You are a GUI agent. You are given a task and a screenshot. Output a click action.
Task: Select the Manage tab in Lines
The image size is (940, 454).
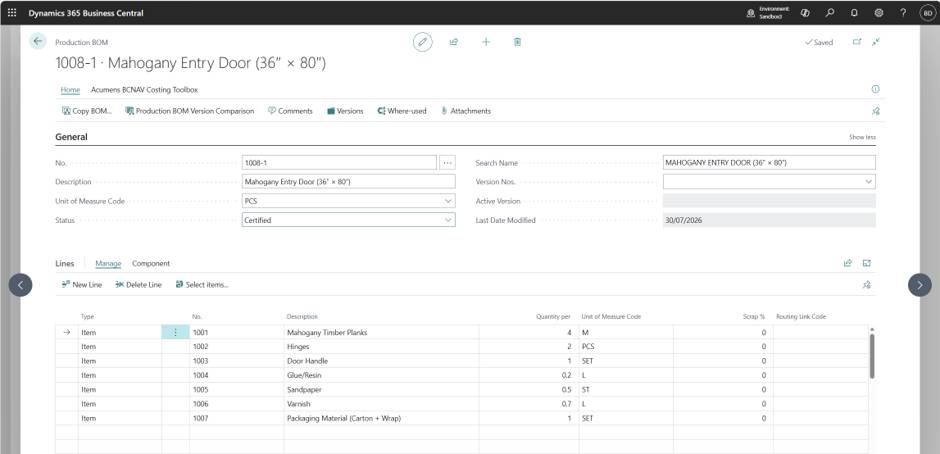(108, 264)
